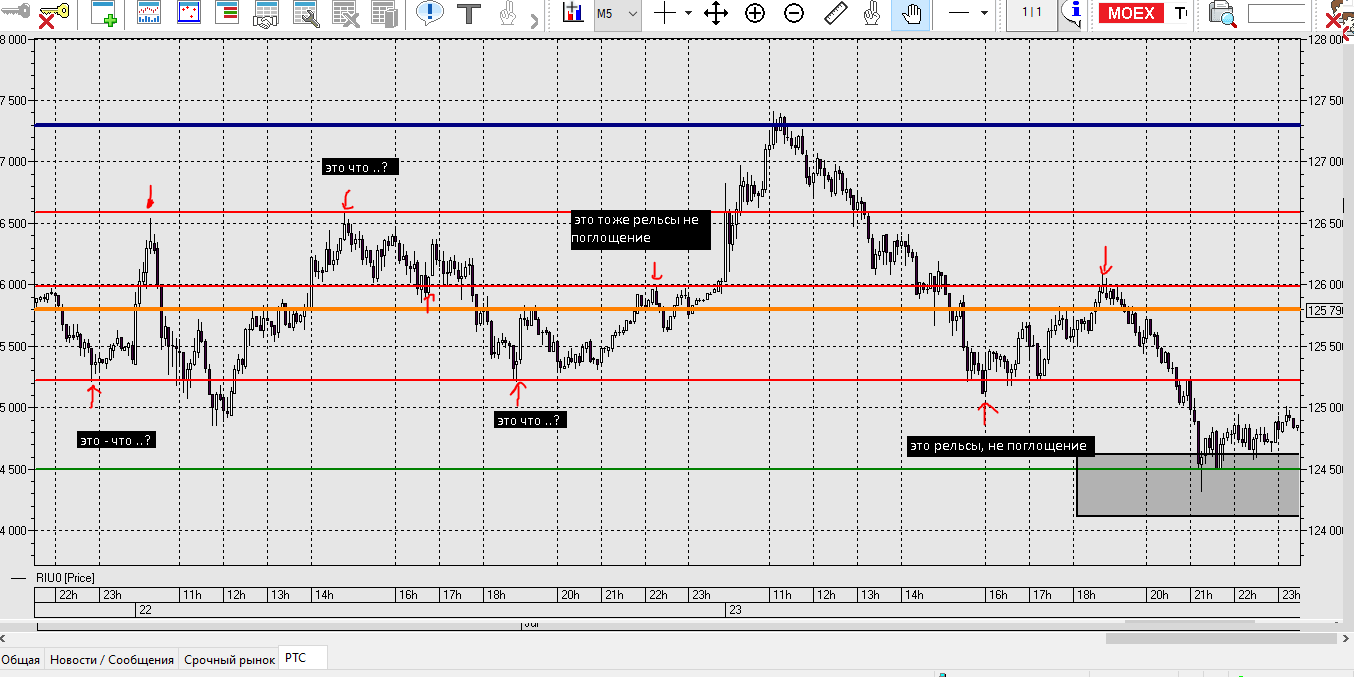Click the two-finger hand icon near ruler
The width and height of the screenshot is (1354, 677).
(x=872, y=14)
